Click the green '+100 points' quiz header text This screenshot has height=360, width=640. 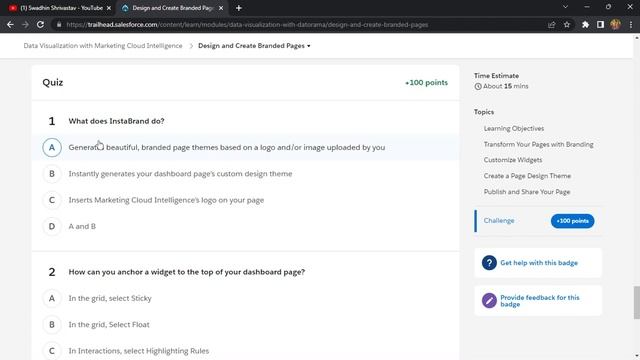[426, 82]
